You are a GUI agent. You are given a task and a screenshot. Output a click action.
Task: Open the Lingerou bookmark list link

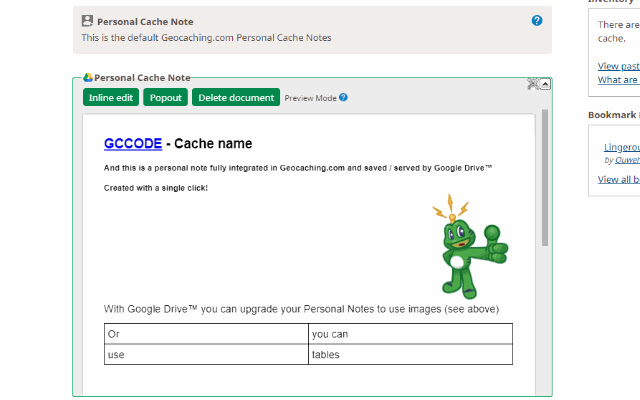click(x=622, y=147)
